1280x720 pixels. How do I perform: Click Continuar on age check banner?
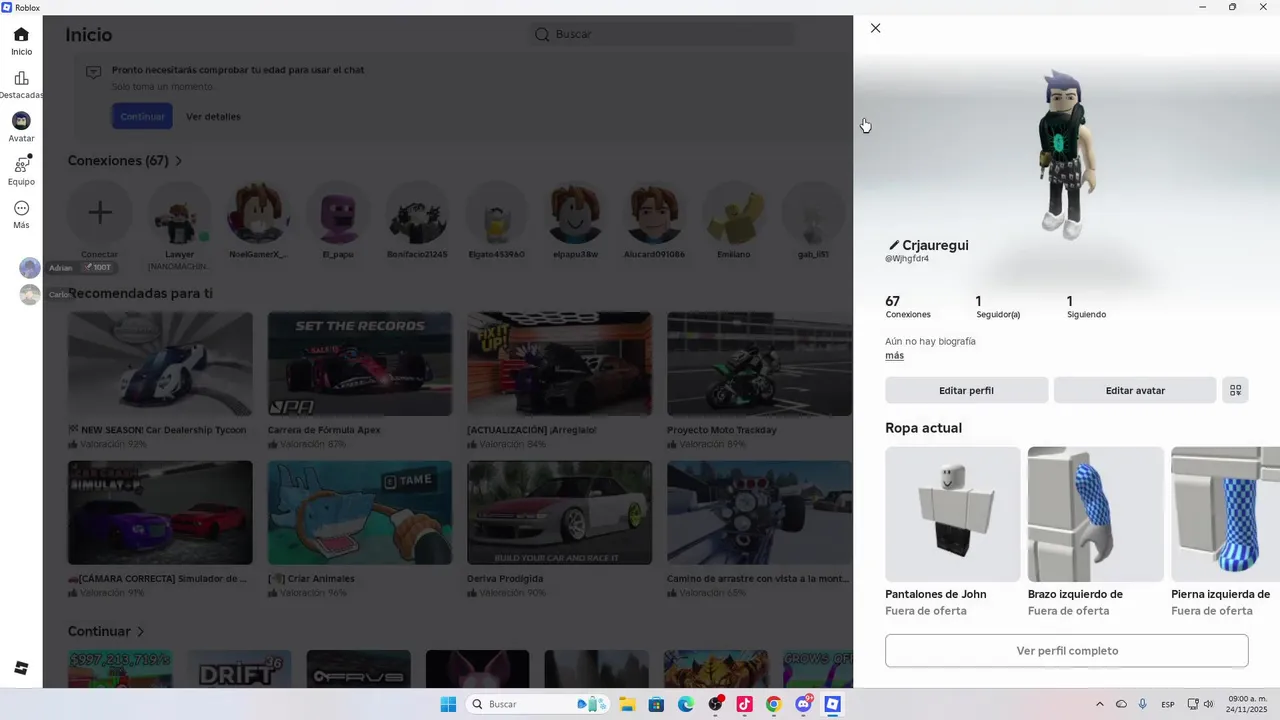(142, 116)
